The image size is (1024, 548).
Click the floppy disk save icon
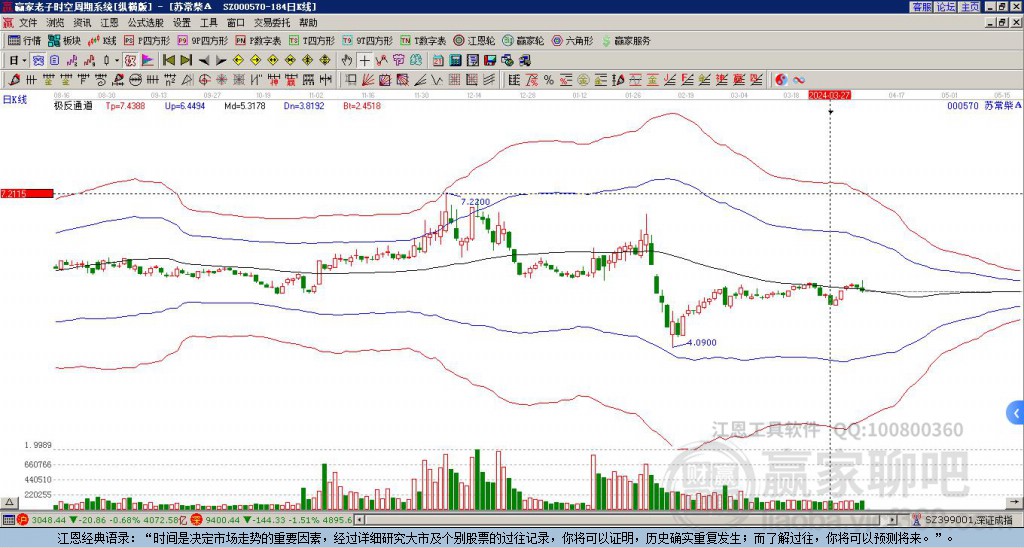490,61
